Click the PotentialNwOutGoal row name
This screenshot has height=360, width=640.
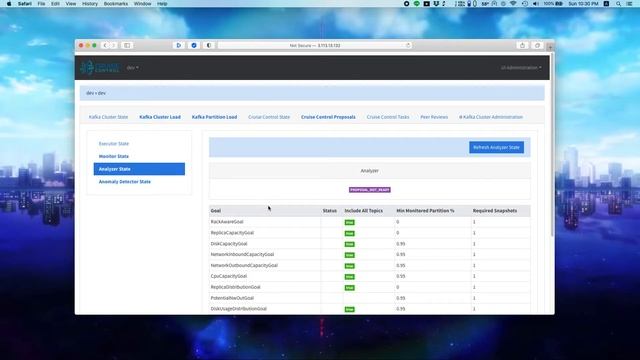(232, 298)
